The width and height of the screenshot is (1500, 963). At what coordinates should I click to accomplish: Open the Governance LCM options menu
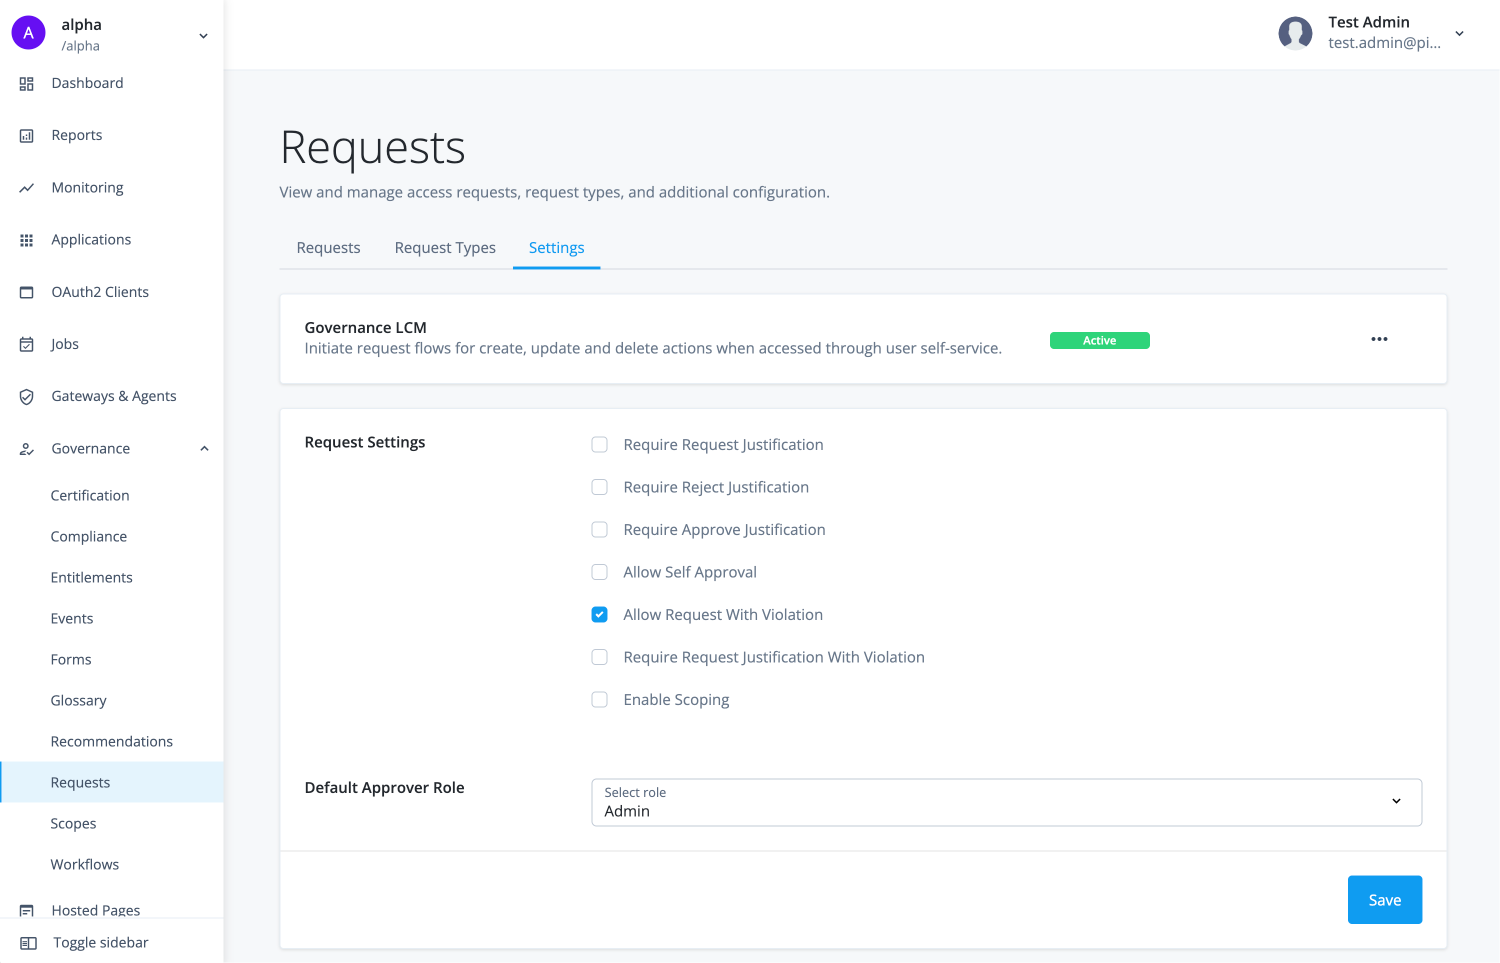pyautogui.click(x=1379, y=339)
